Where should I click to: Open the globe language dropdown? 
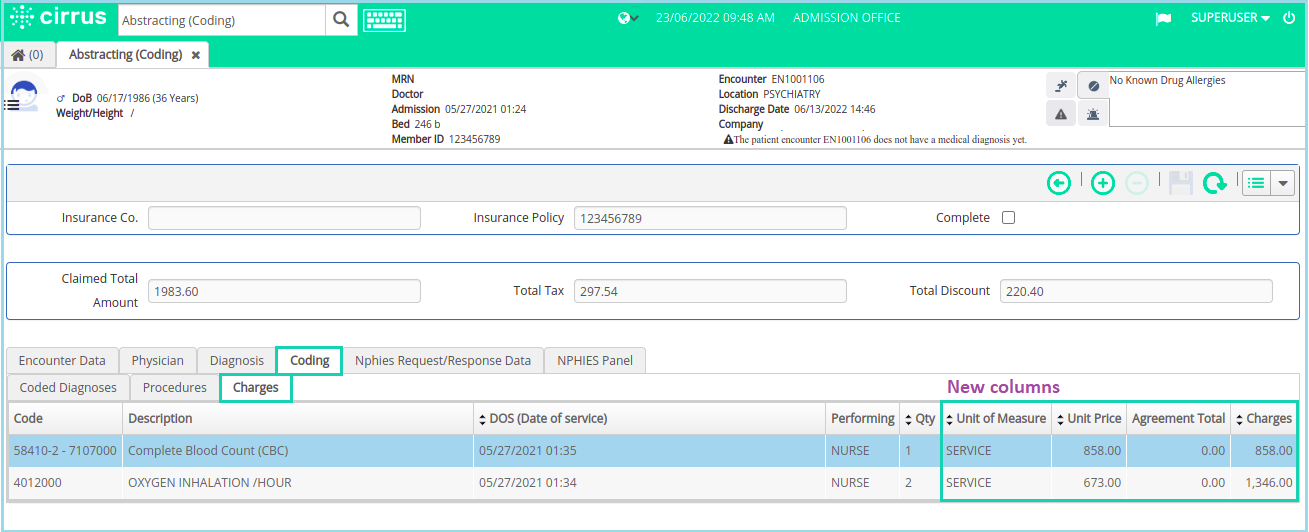[x=628, y=18]
